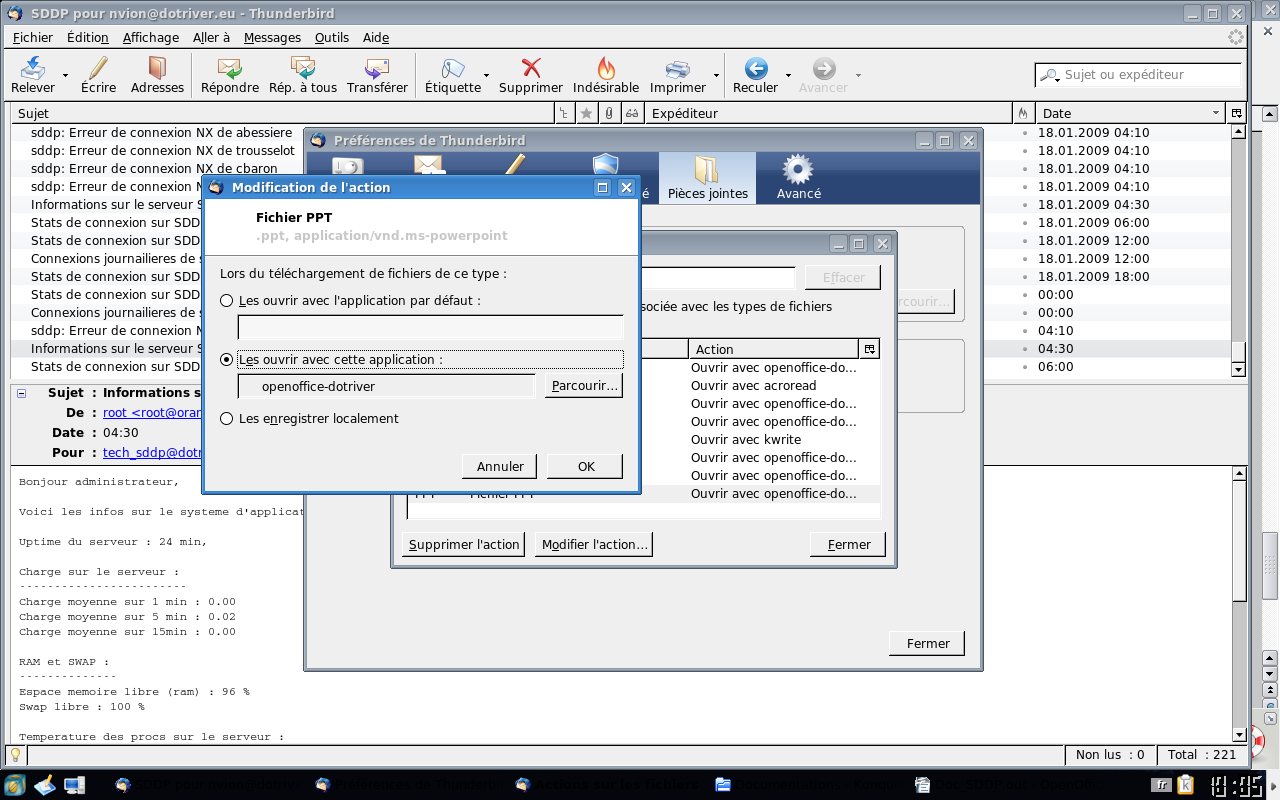Screen dimensions: 1280x800
Task: Click the Imprimer printer icon
Action: (x=678, y=69)
